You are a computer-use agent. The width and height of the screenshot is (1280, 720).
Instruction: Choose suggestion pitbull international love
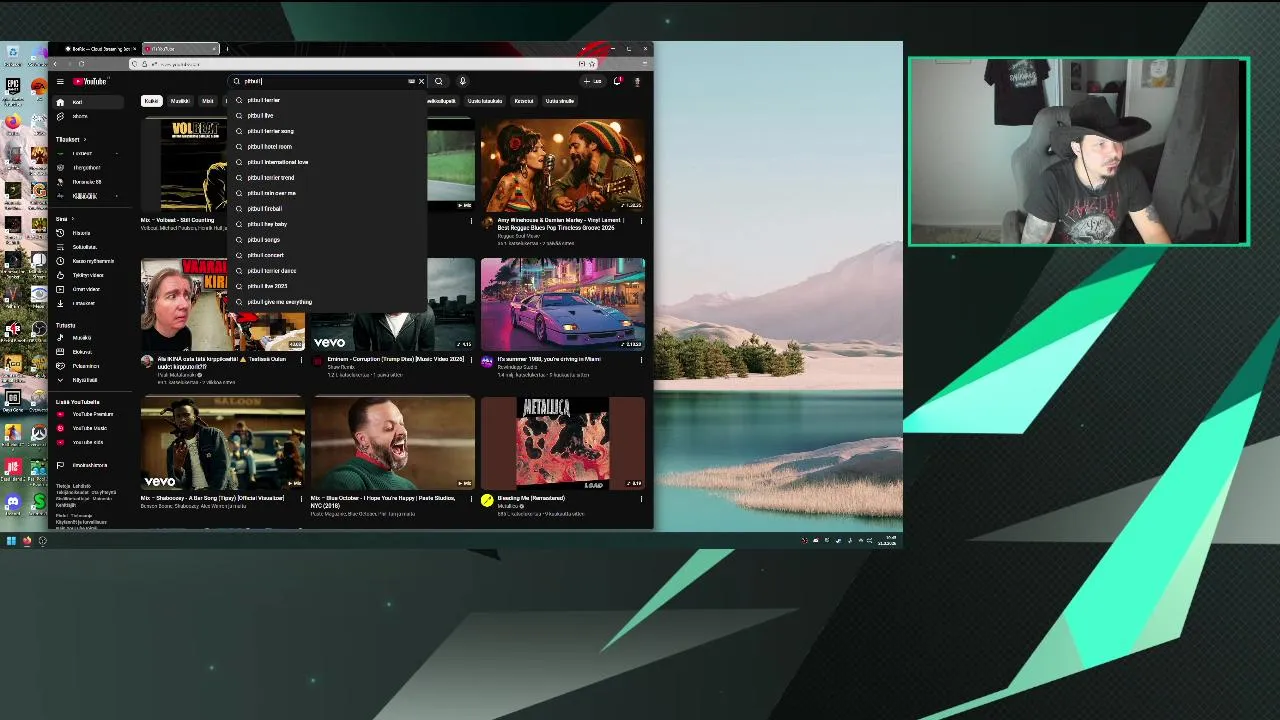[328, 162]
